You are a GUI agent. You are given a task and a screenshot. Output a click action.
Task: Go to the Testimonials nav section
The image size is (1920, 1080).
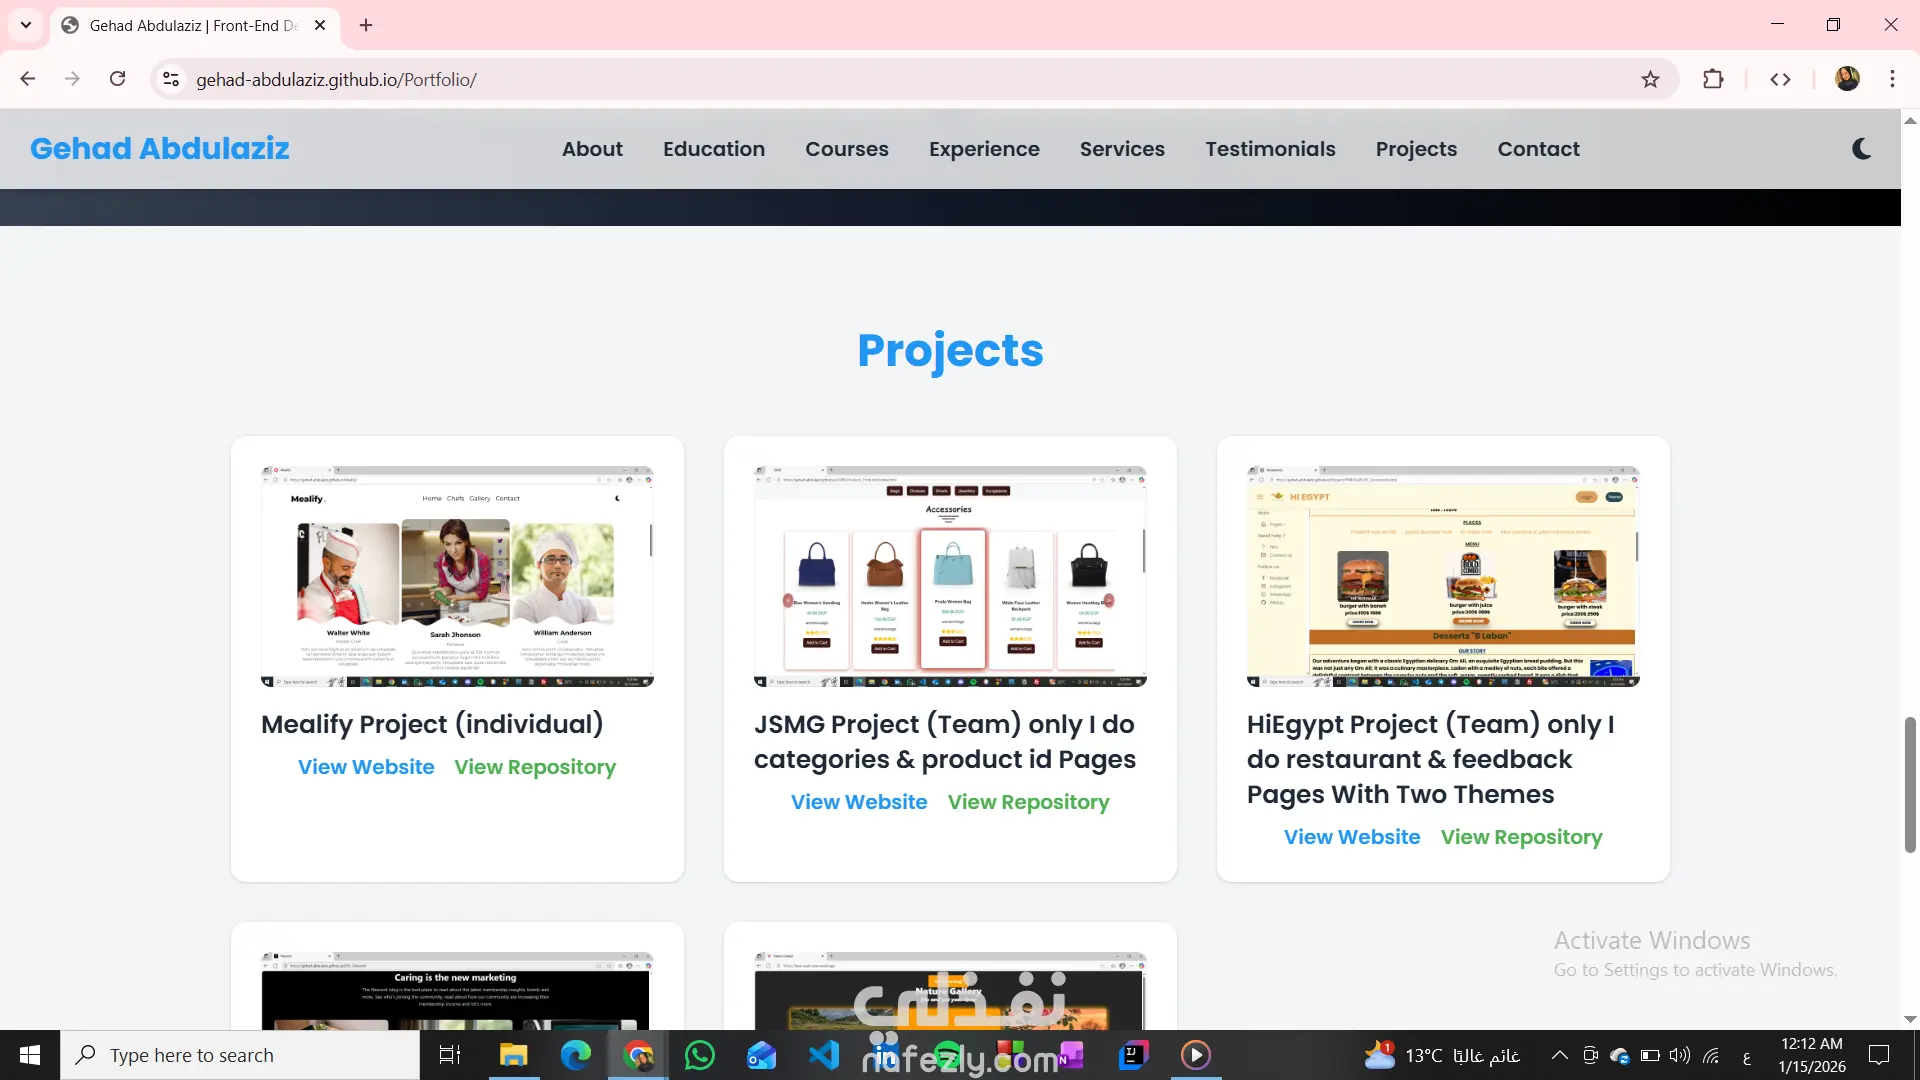click(x=1270, y=149)
